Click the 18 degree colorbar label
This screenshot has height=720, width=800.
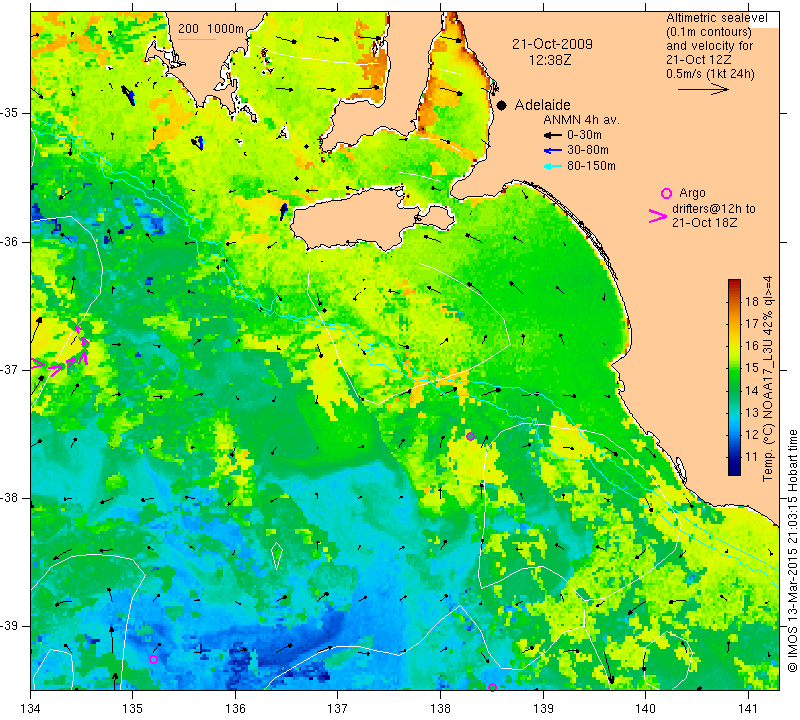[752, 301]
